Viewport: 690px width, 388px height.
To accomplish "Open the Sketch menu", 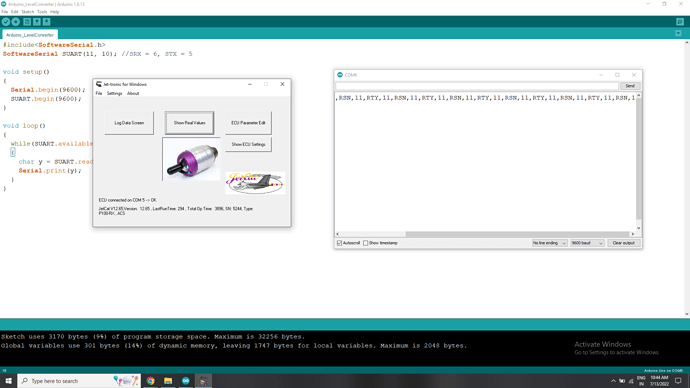I will tap(28, 12).
